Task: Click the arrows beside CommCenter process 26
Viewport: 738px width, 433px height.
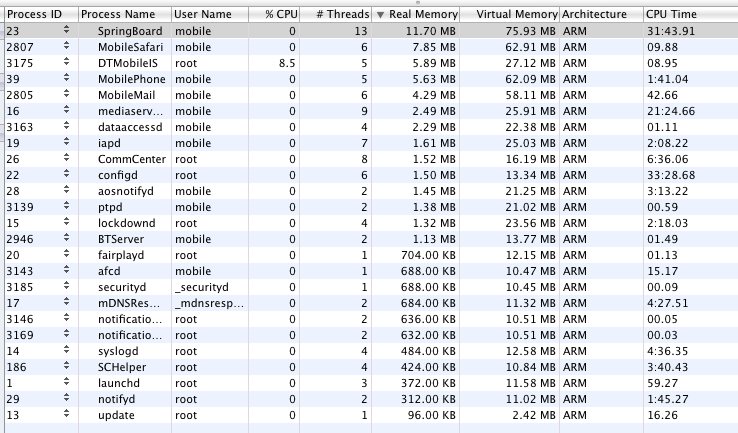Action: (66, 158)
